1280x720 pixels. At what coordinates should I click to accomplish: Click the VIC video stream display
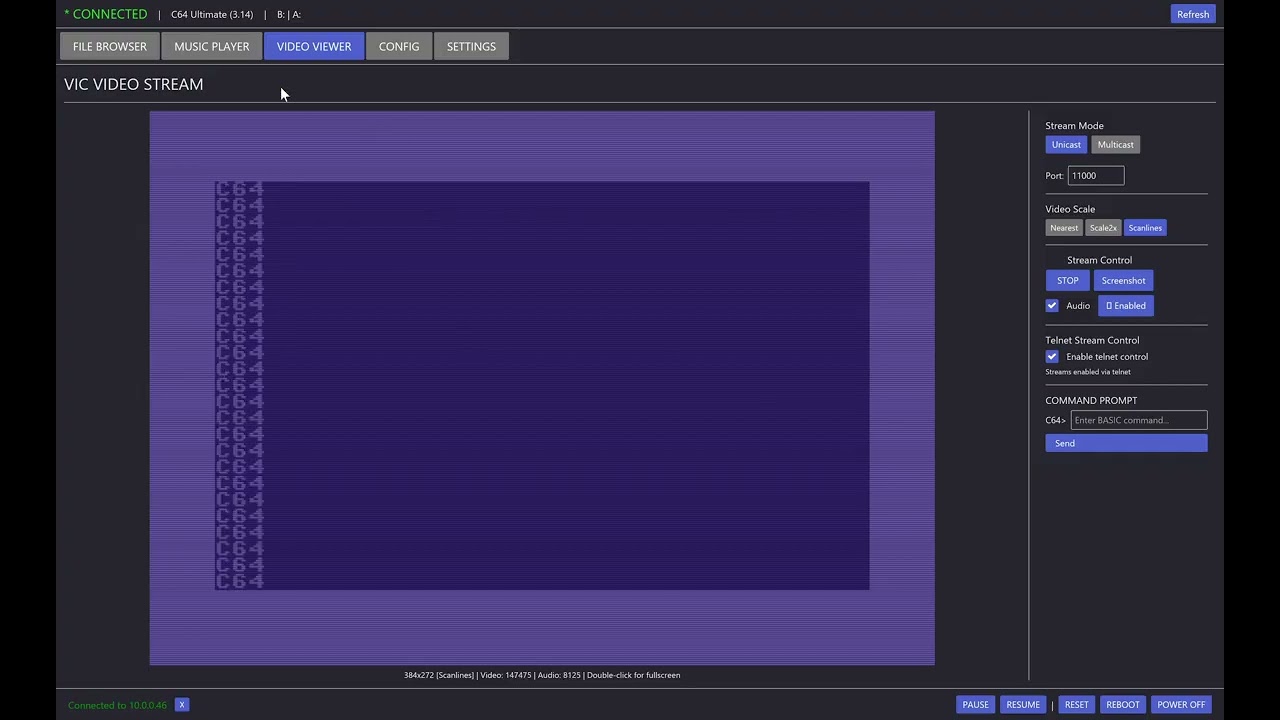542,388
